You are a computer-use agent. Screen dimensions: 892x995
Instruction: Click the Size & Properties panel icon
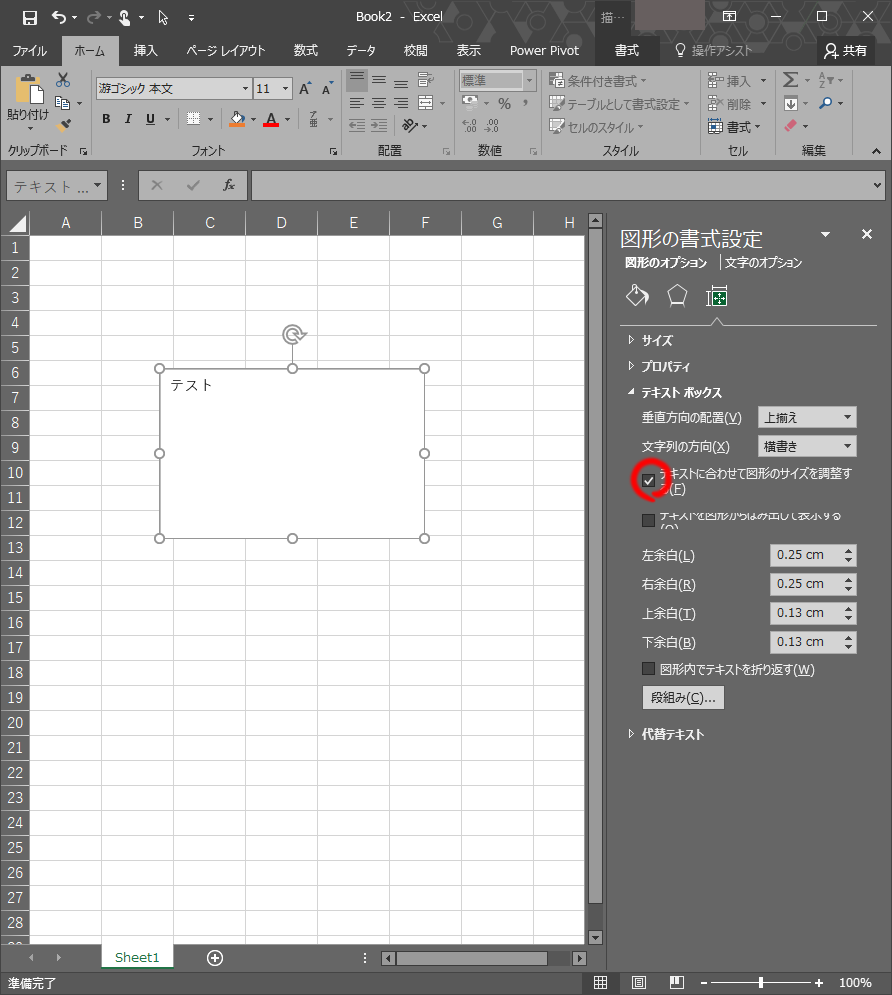(x=718, y=295)
